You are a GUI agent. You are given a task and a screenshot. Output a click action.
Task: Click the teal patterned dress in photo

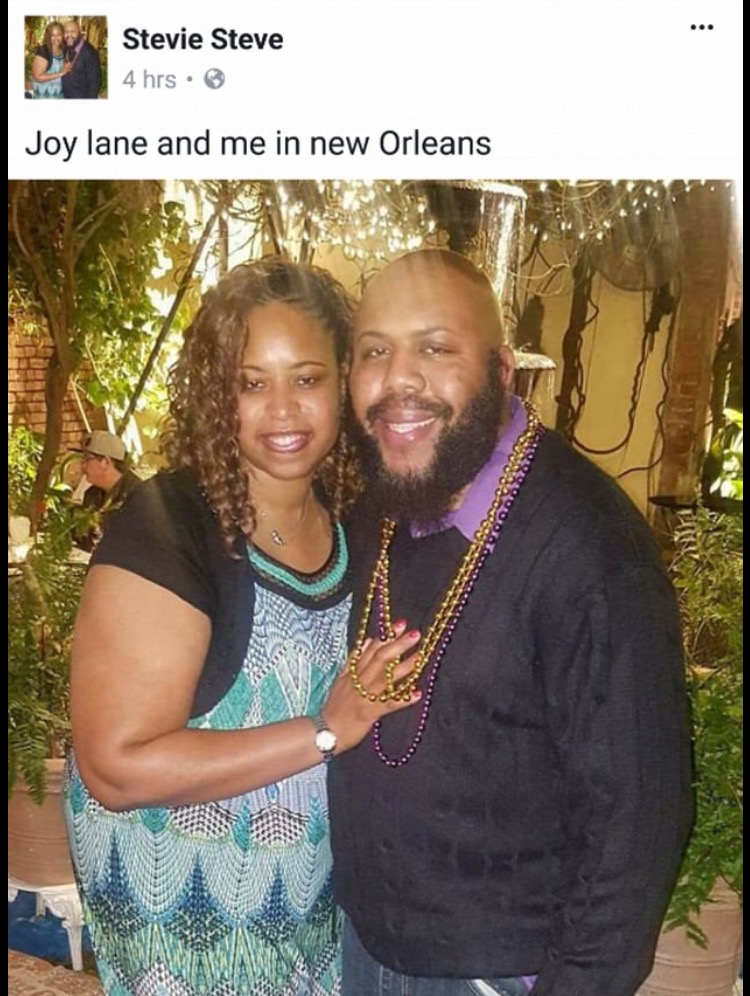210,794
